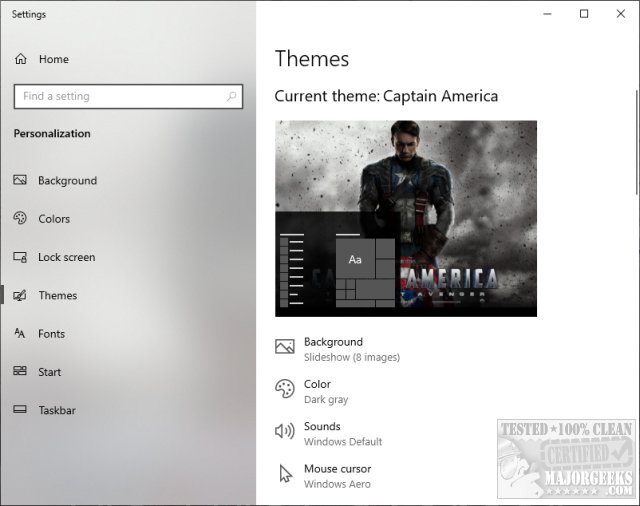The image size is (640, 506).
Task: Open the Home page label
Action: [54, 59]
